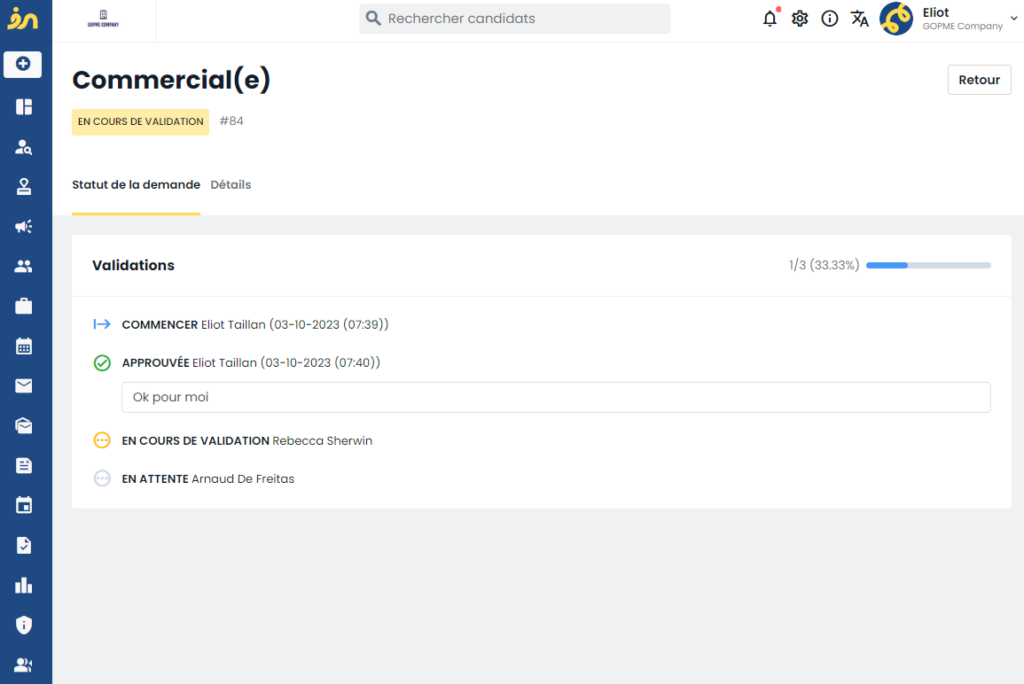Click the grey waiting icon for Arnaud De Freitas

[x=102, y=478]
